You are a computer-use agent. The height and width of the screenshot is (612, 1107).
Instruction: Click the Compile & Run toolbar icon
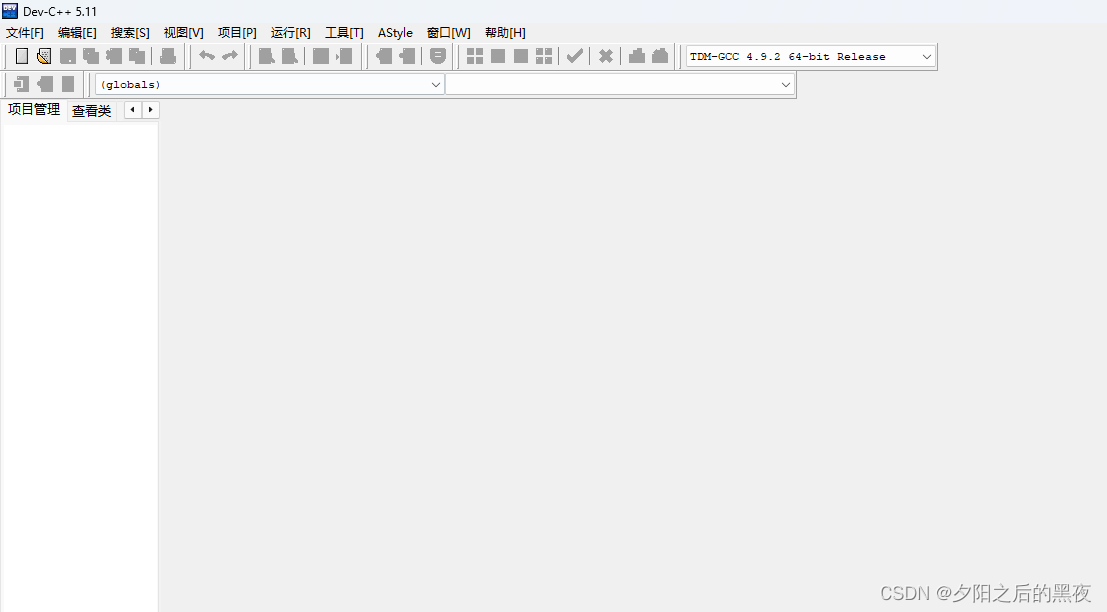tap(521, 56)
